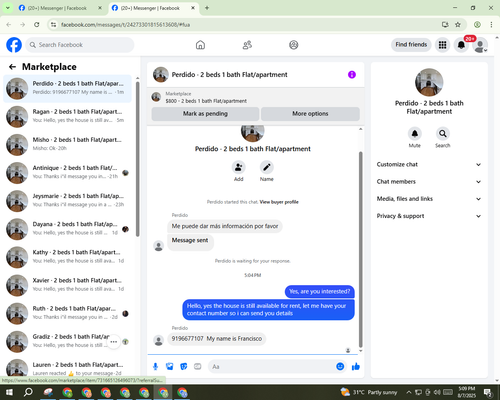Click message '9196677107 My name is Francisco'
The image size is (500, 400).
(217, 339)
